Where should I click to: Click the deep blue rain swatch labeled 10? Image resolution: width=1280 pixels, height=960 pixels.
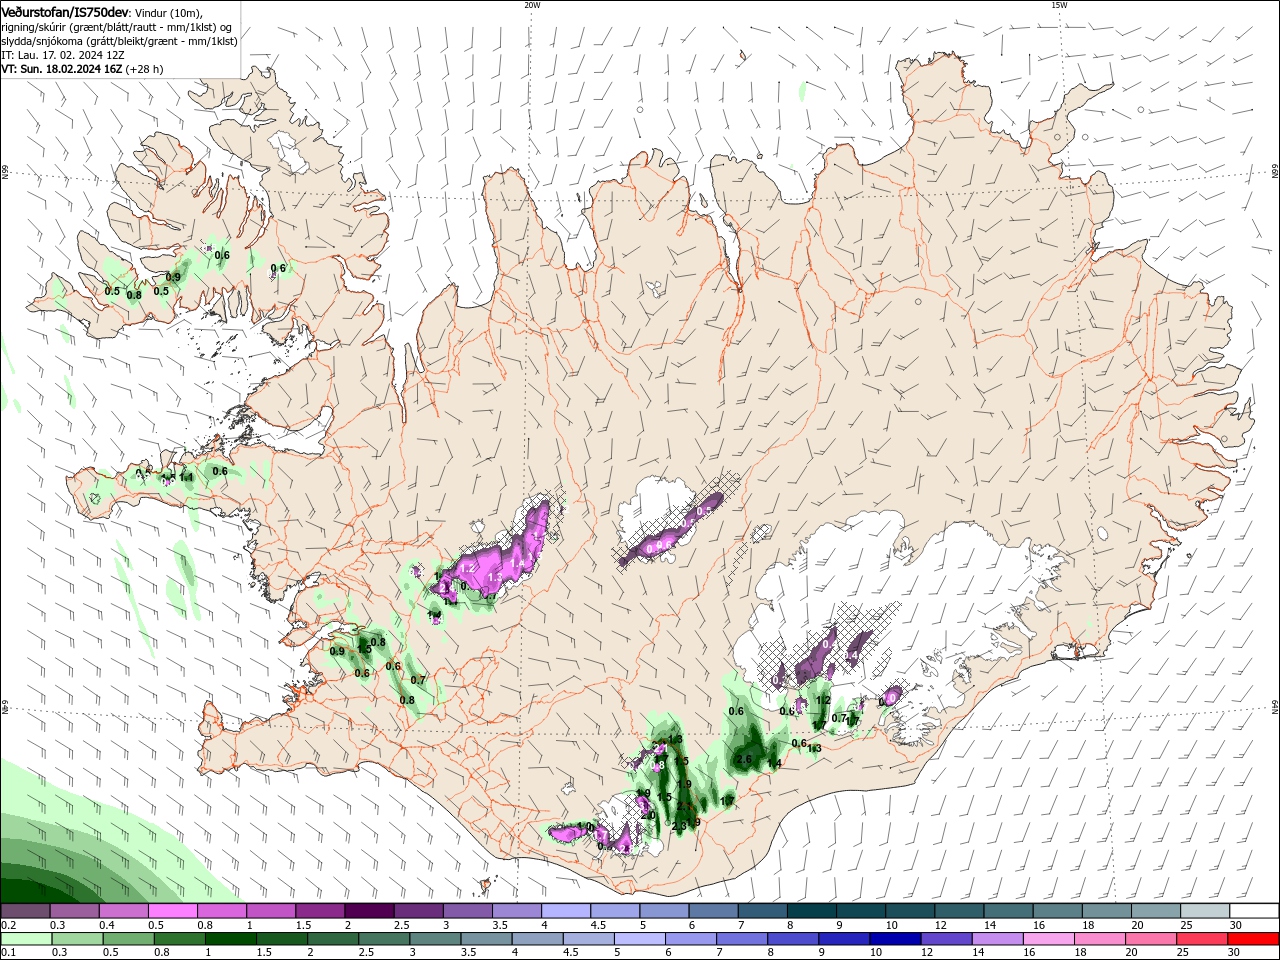(893, 939)
